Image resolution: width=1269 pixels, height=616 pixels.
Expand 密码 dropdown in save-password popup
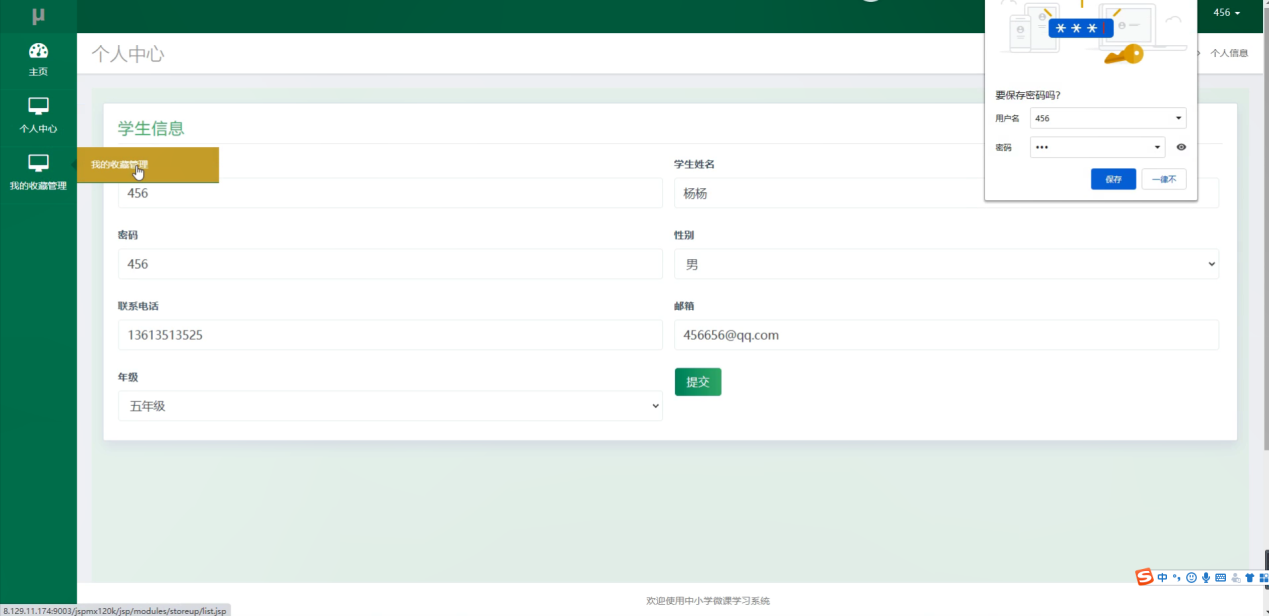[x=1158, y=147]
